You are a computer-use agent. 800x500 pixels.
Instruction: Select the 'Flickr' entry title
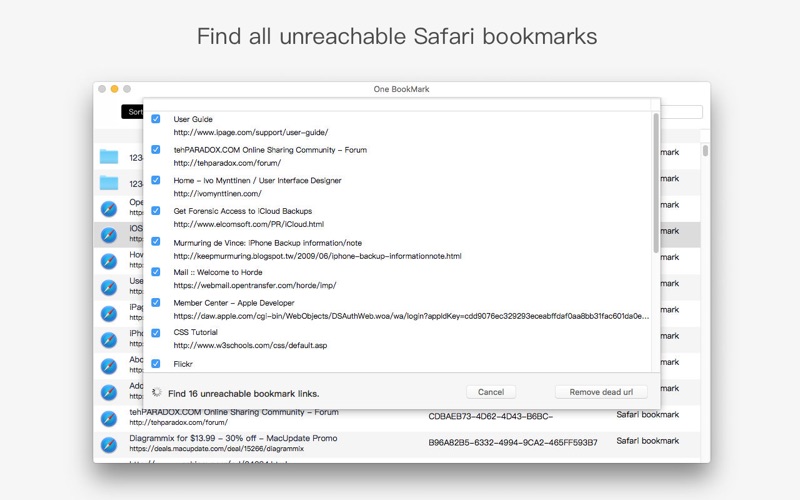(183, 364)
